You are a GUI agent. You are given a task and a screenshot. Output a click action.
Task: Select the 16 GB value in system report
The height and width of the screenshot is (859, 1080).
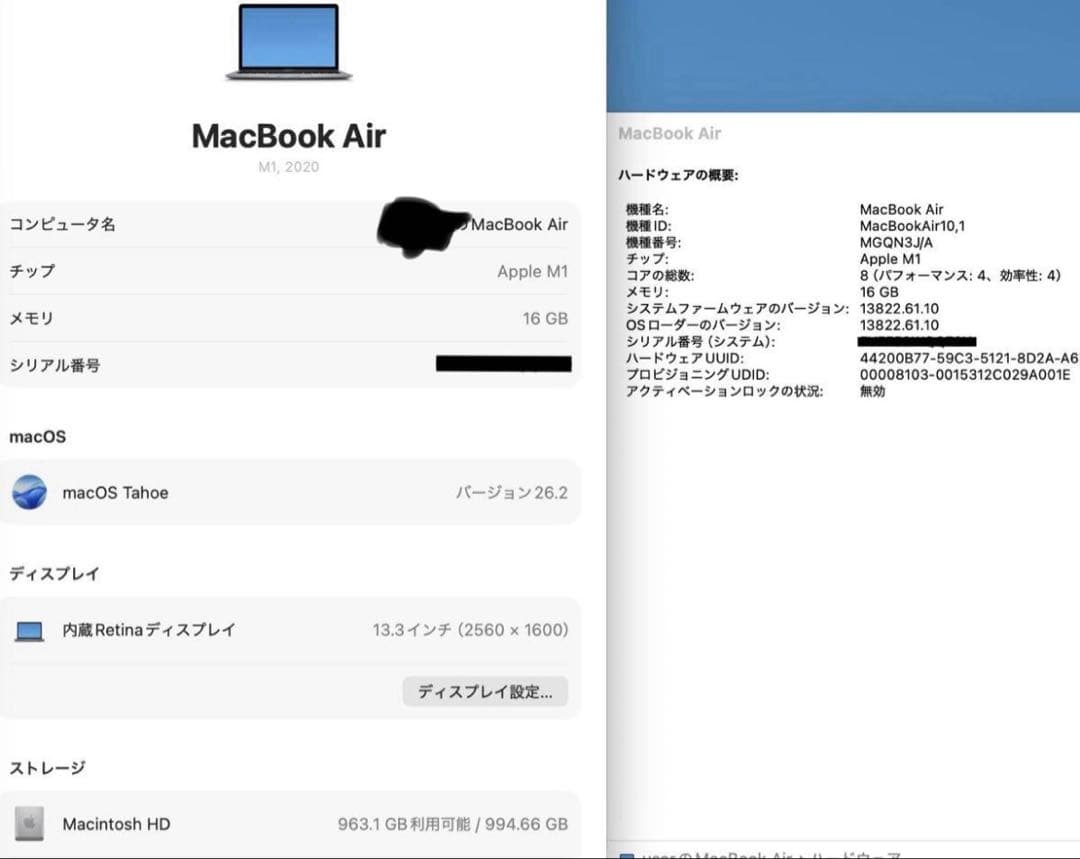879,292
